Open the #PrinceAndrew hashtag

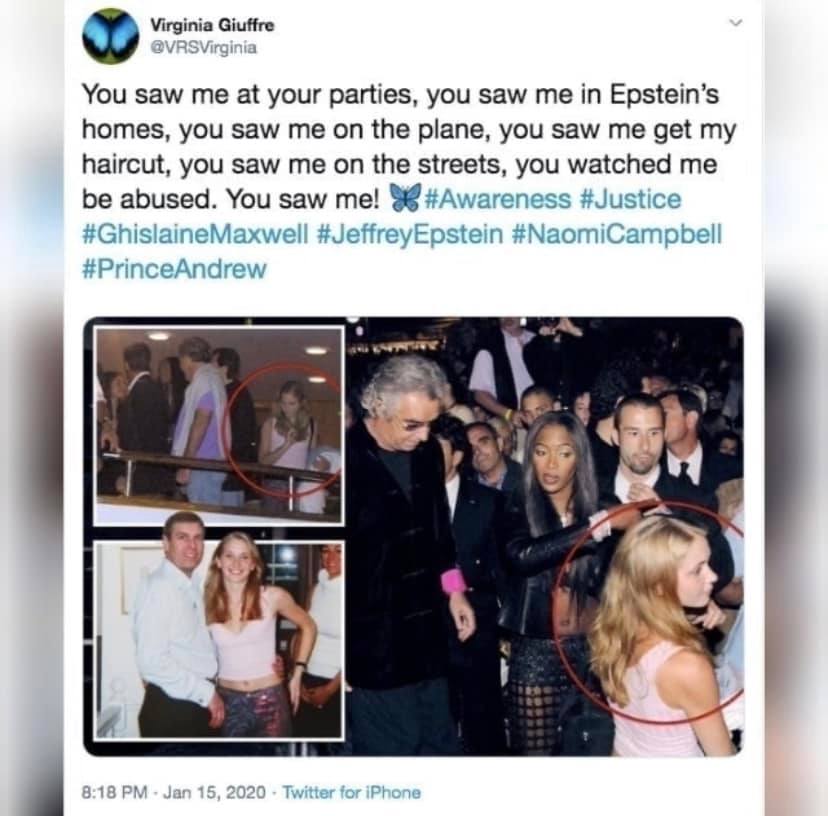click(x=174, y=269)
